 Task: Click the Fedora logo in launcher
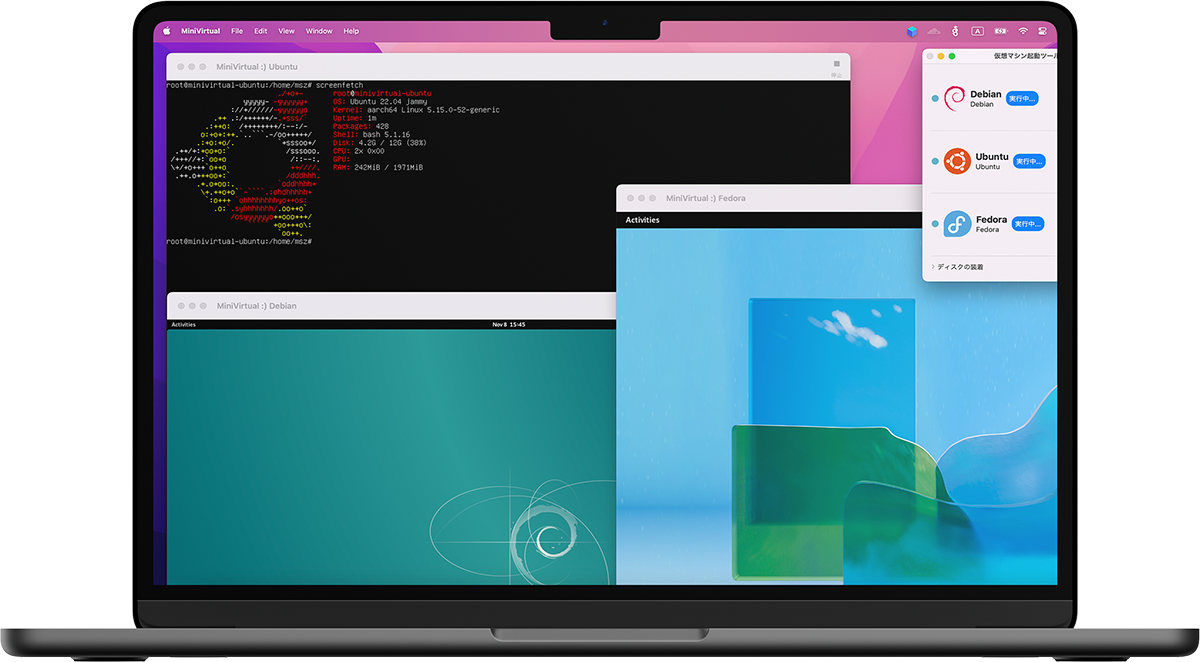click(x=957, y=224)
